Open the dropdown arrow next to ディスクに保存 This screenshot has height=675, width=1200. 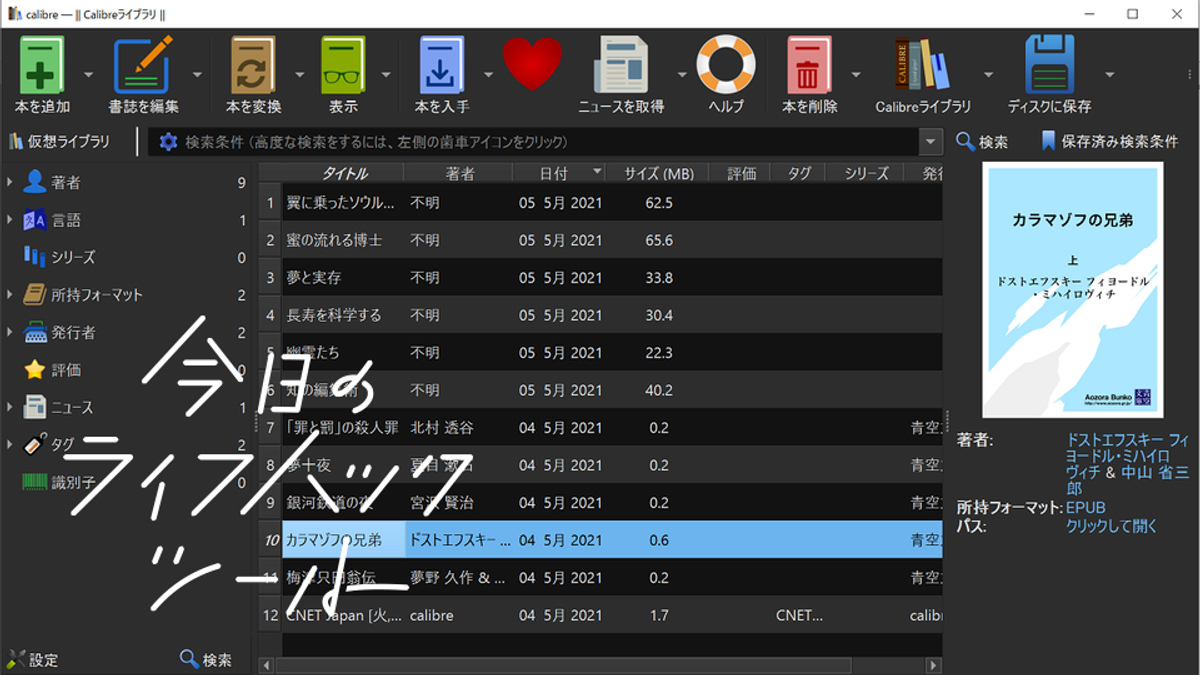[1109, 74]
